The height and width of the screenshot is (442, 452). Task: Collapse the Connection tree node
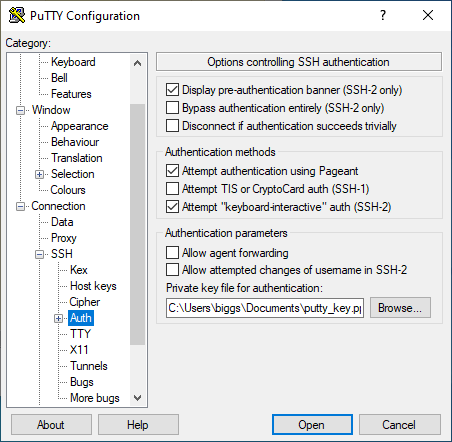pyautogui.click(x=20, y=206)
